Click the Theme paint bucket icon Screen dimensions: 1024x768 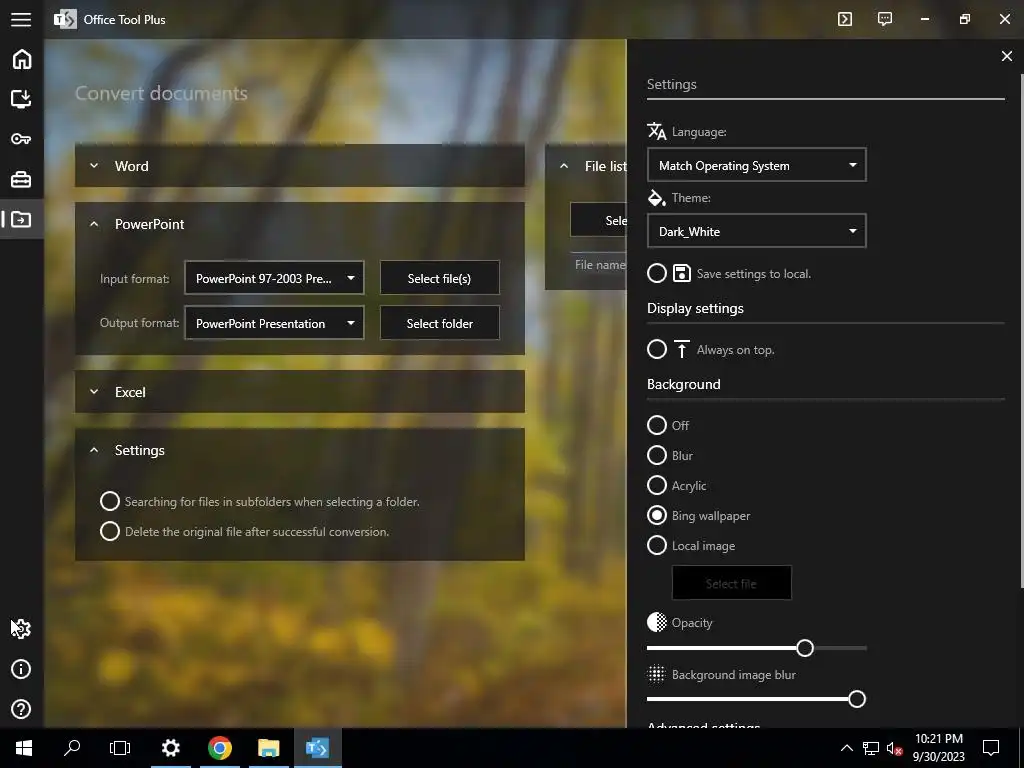pyautogui.click(x=656, y=197)
